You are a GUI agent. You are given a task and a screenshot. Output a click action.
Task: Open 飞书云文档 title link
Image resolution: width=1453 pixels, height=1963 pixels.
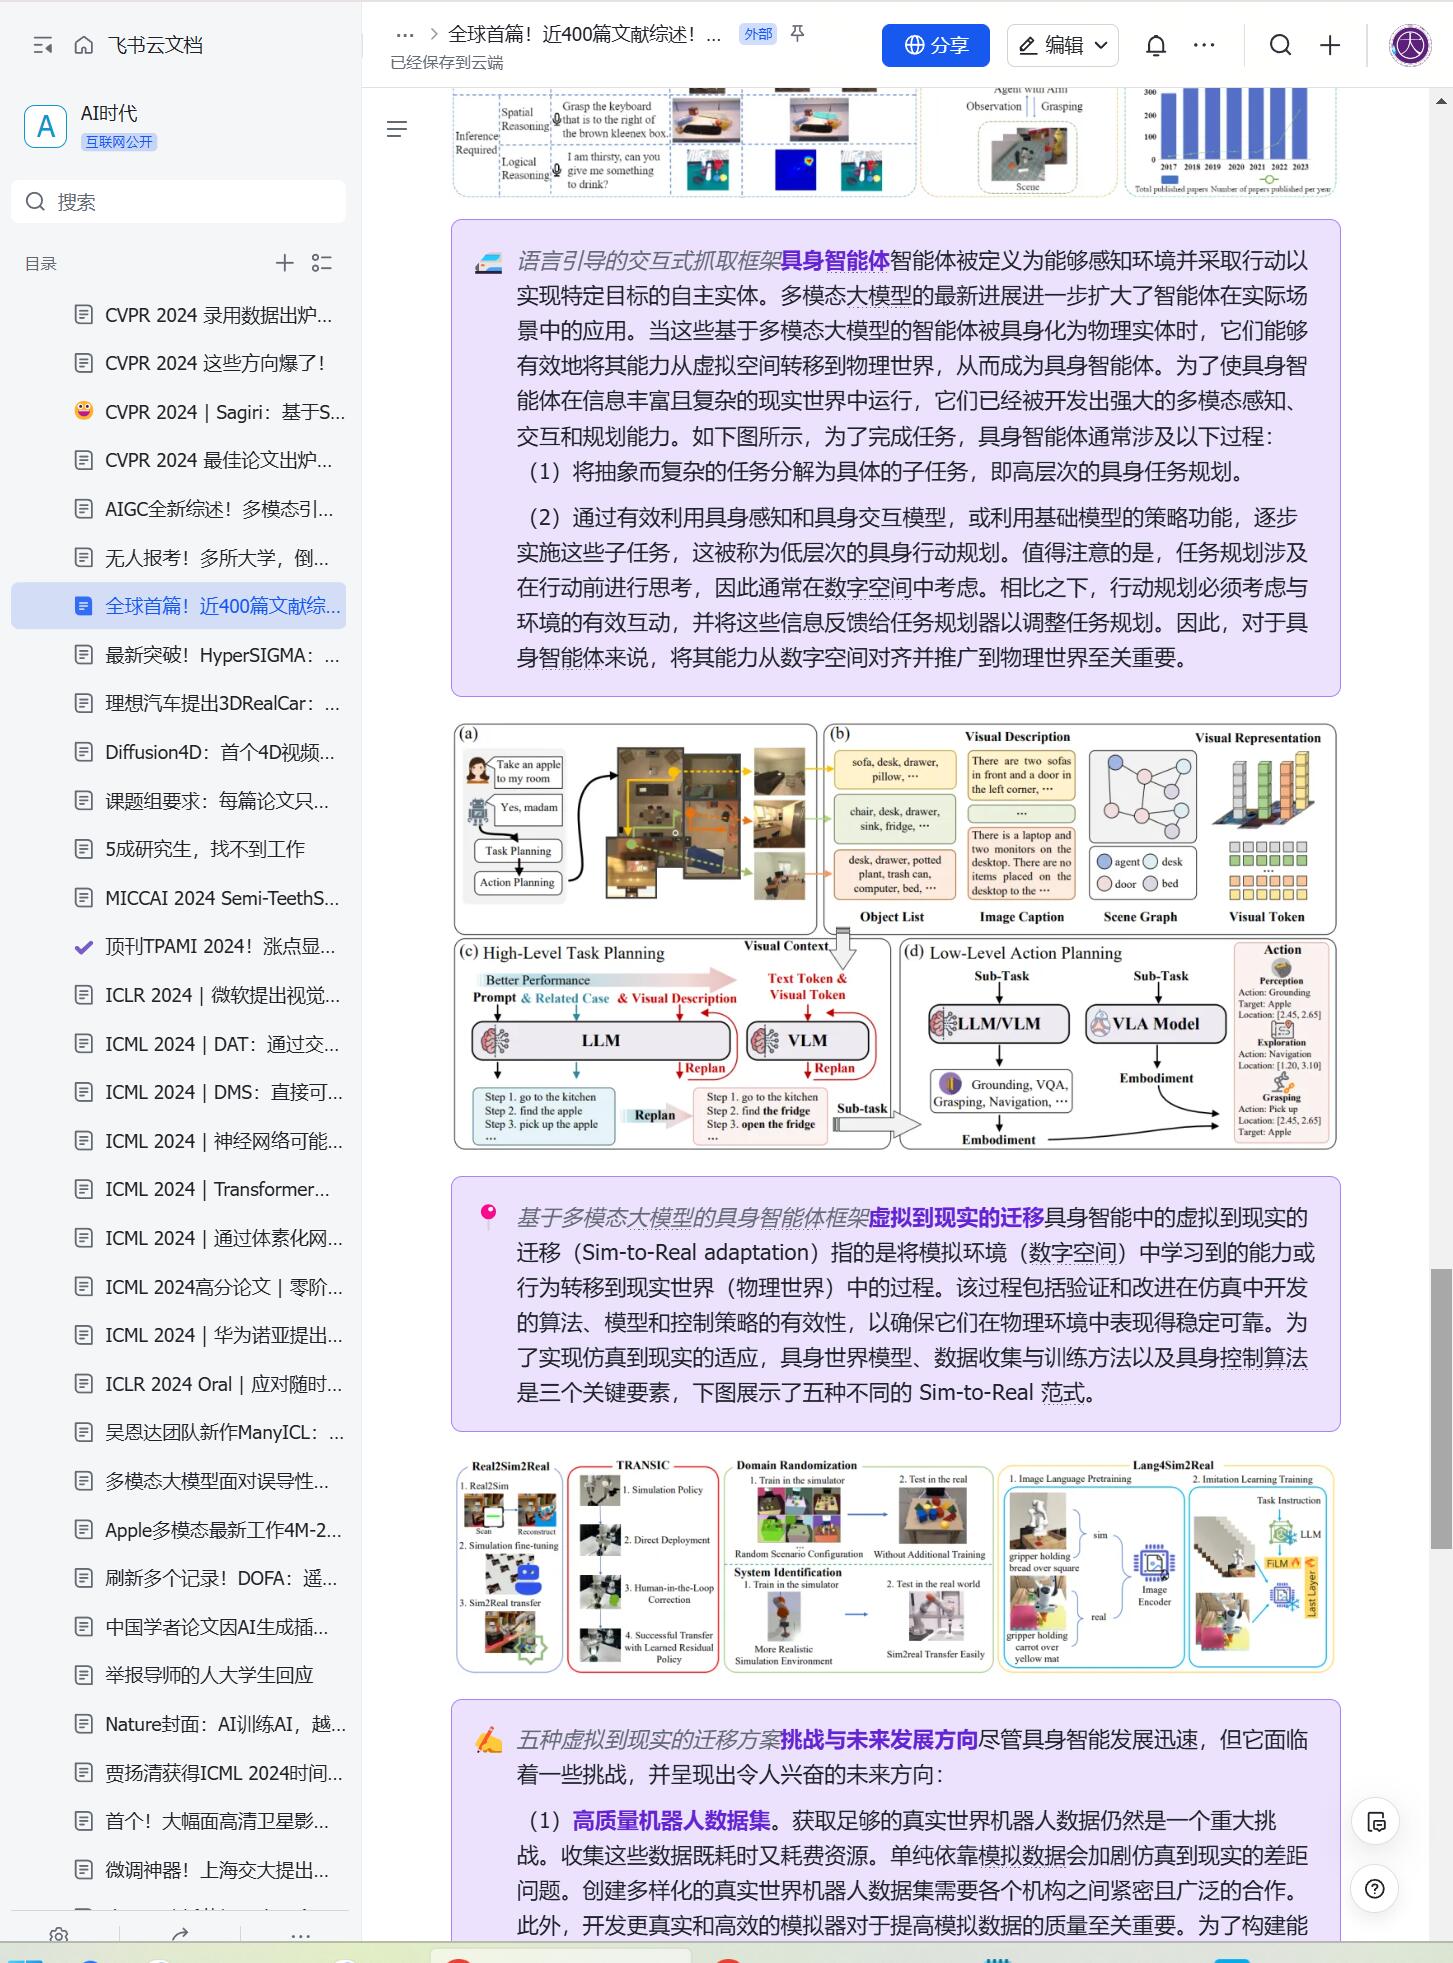tap(155, 45)
